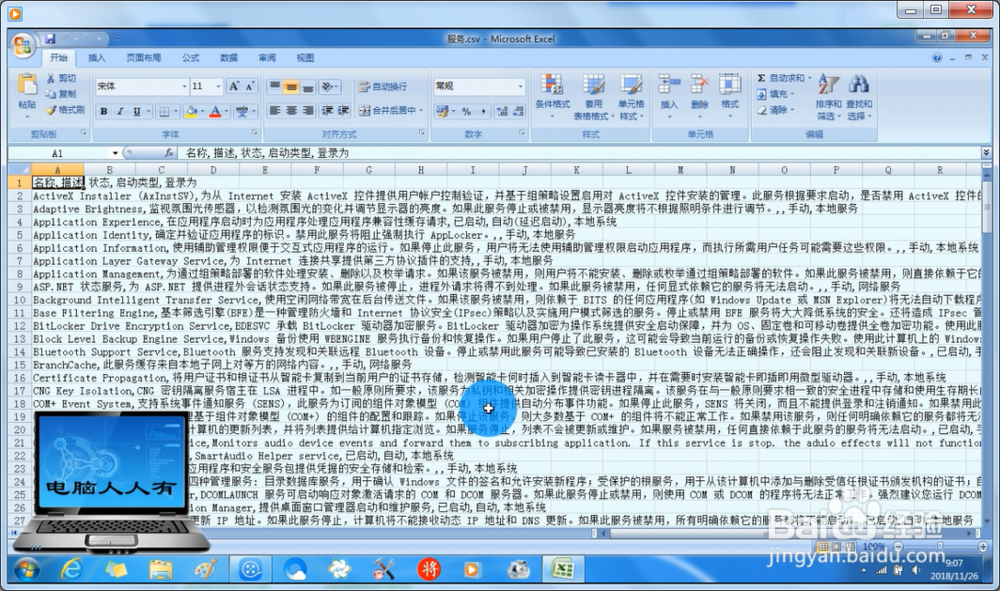
Task: Toggle bold formatting
Action: (103, 112)
